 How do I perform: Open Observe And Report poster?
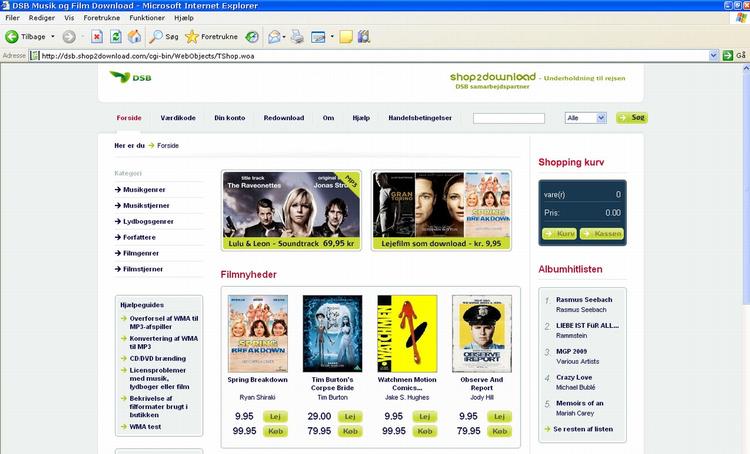pyautogui.click(x=482, y=333)
